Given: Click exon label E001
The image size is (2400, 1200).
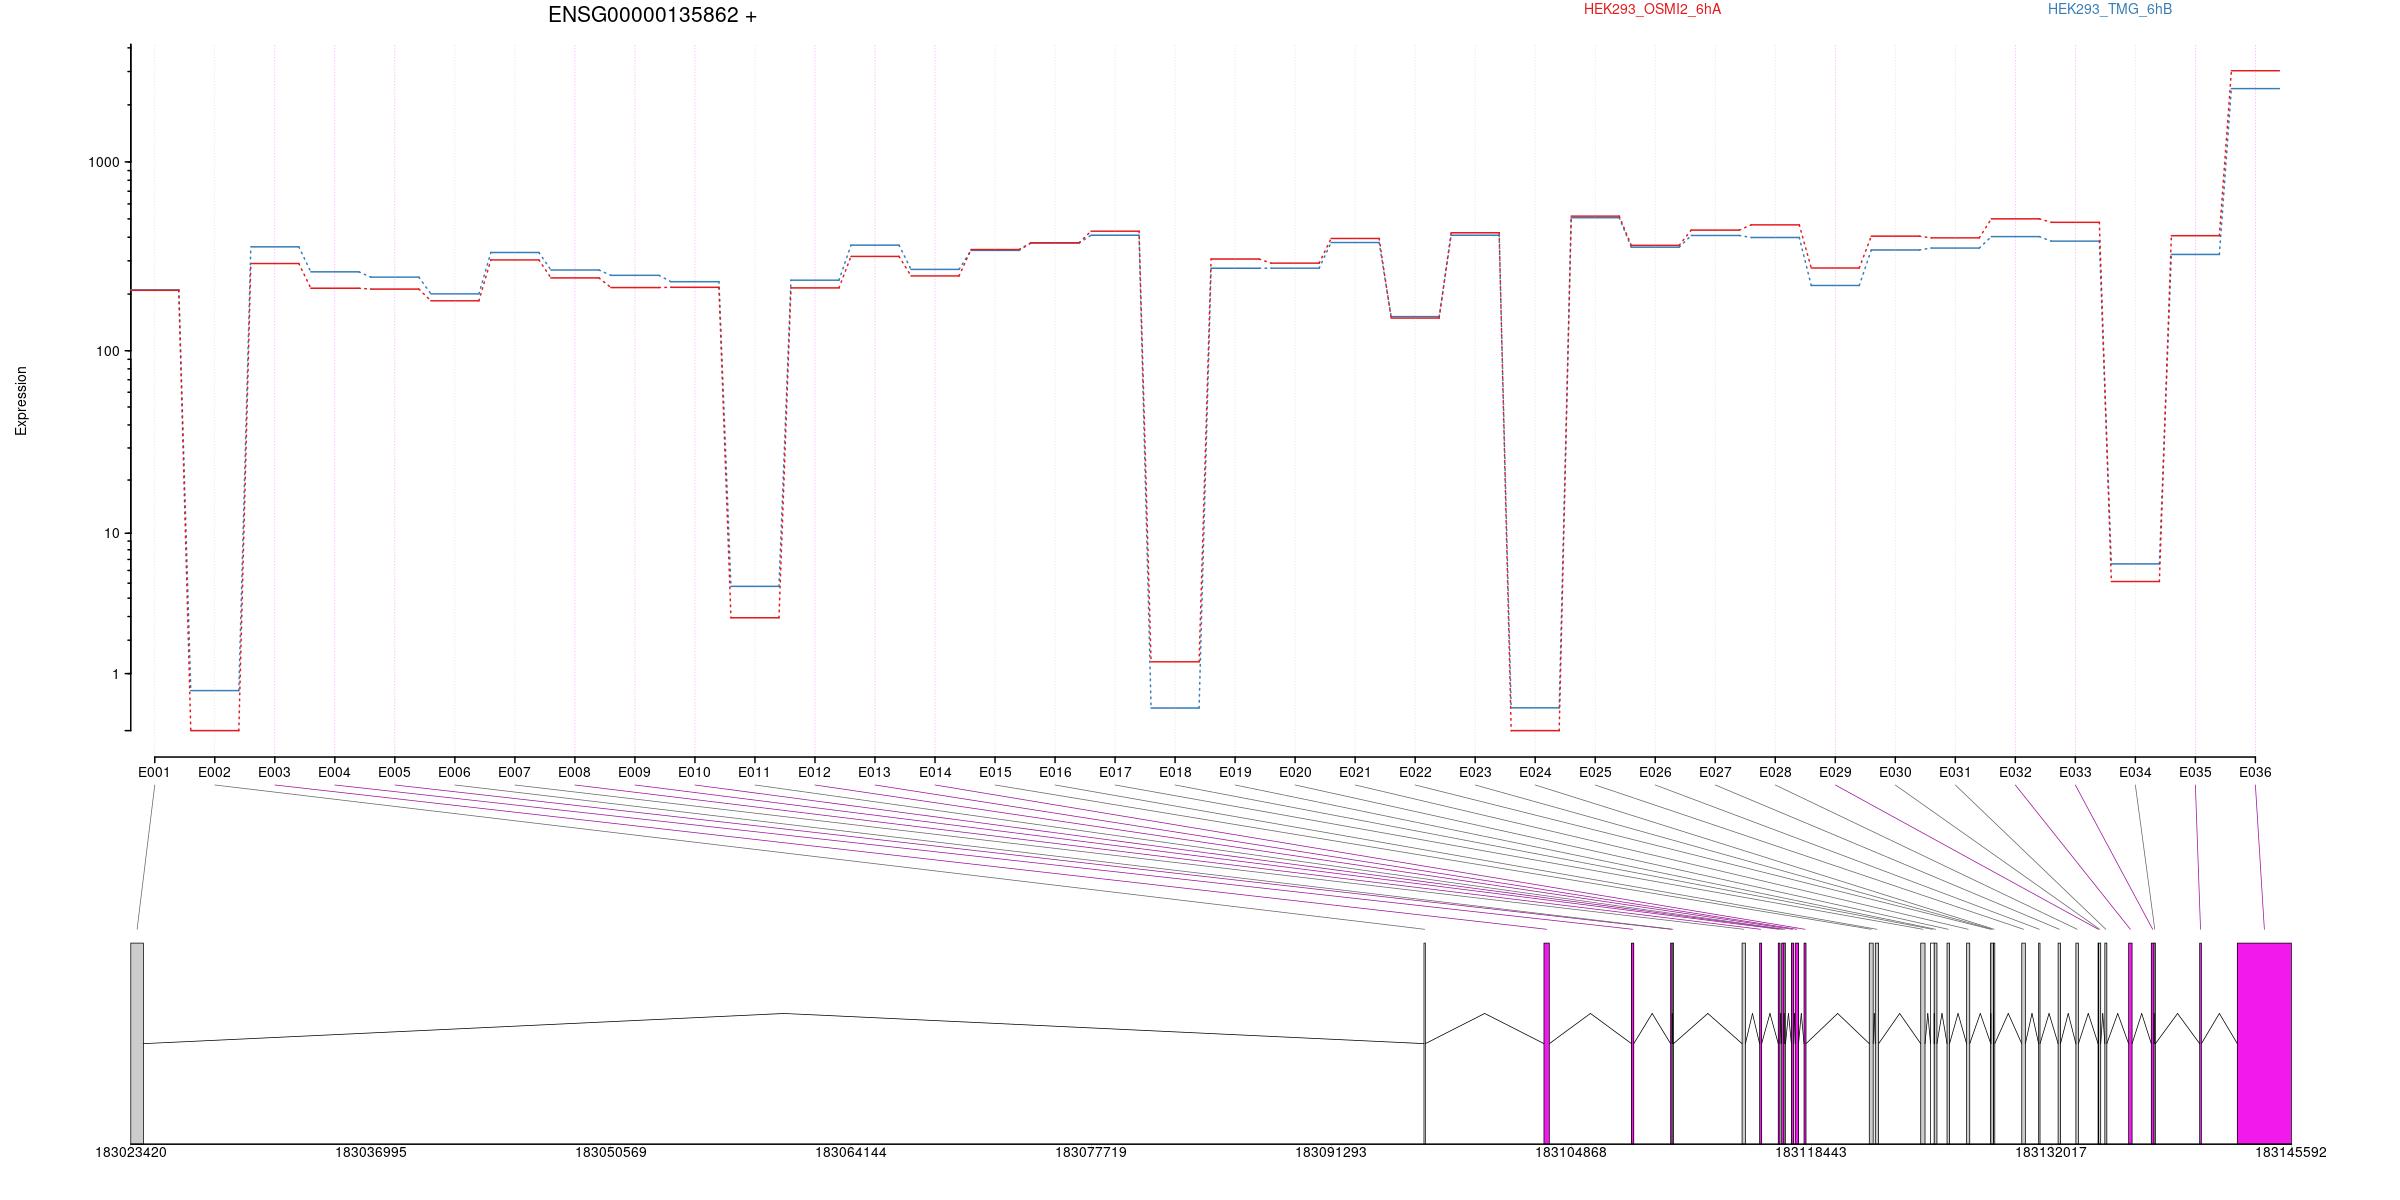Looking at the screenshot, I should 154,772.
